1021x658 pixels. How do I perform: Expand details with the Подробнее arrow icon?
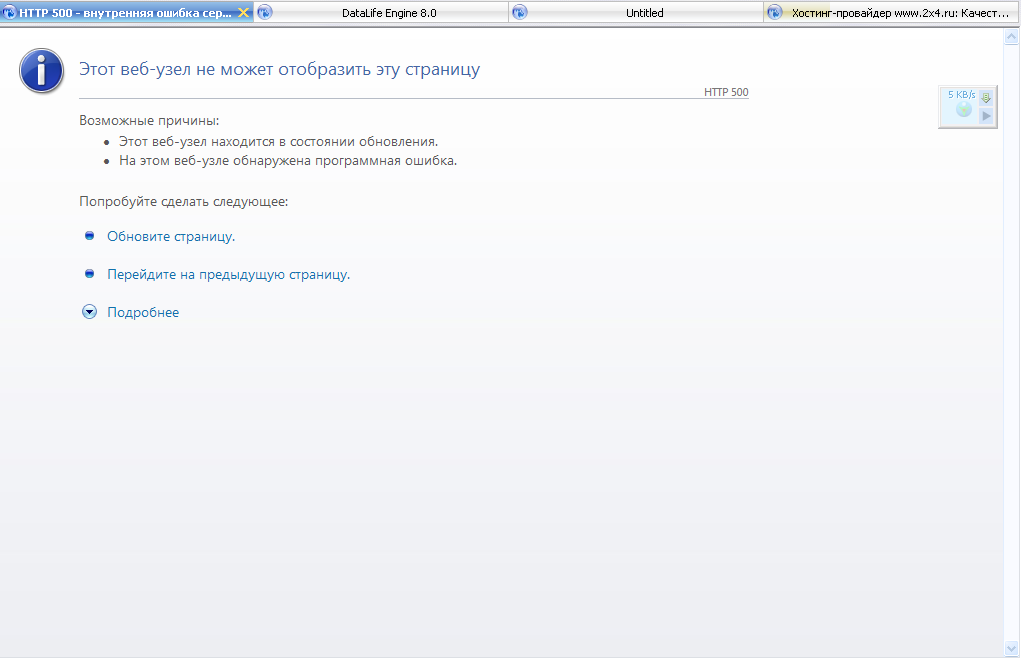[89, 312]
